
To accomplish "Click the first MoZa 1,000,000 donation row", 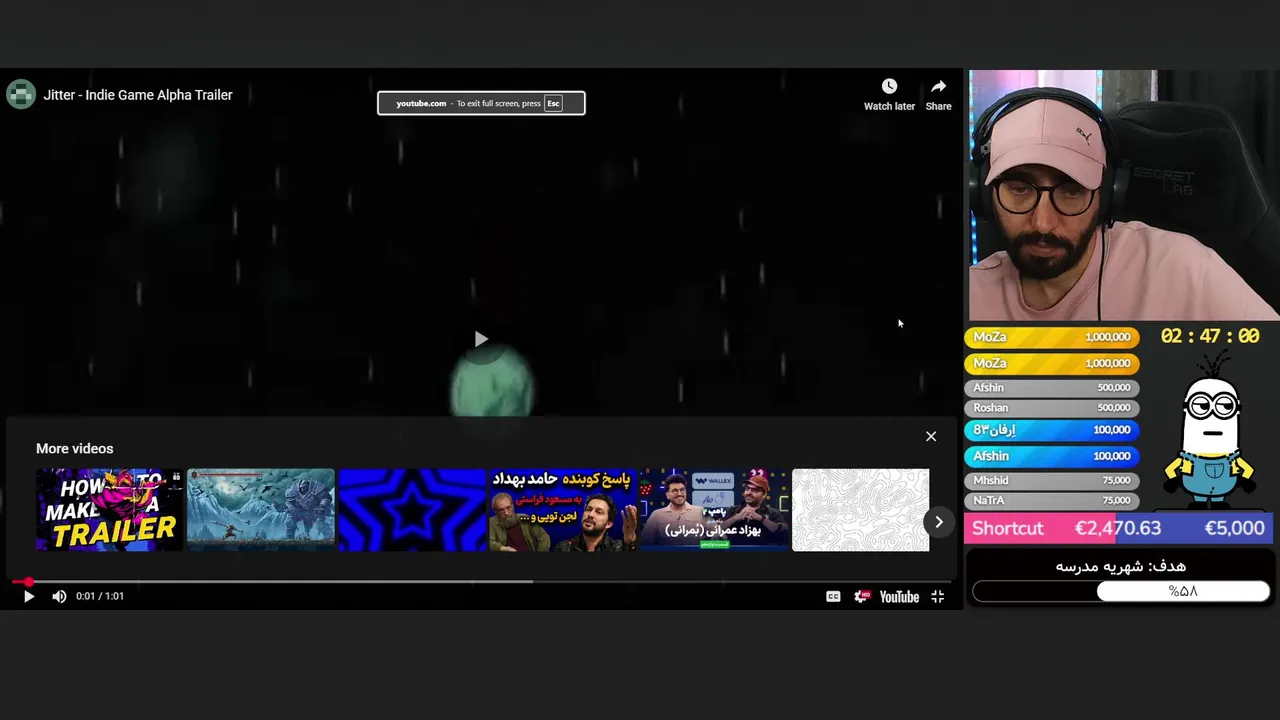I will tap(1052, 337).
